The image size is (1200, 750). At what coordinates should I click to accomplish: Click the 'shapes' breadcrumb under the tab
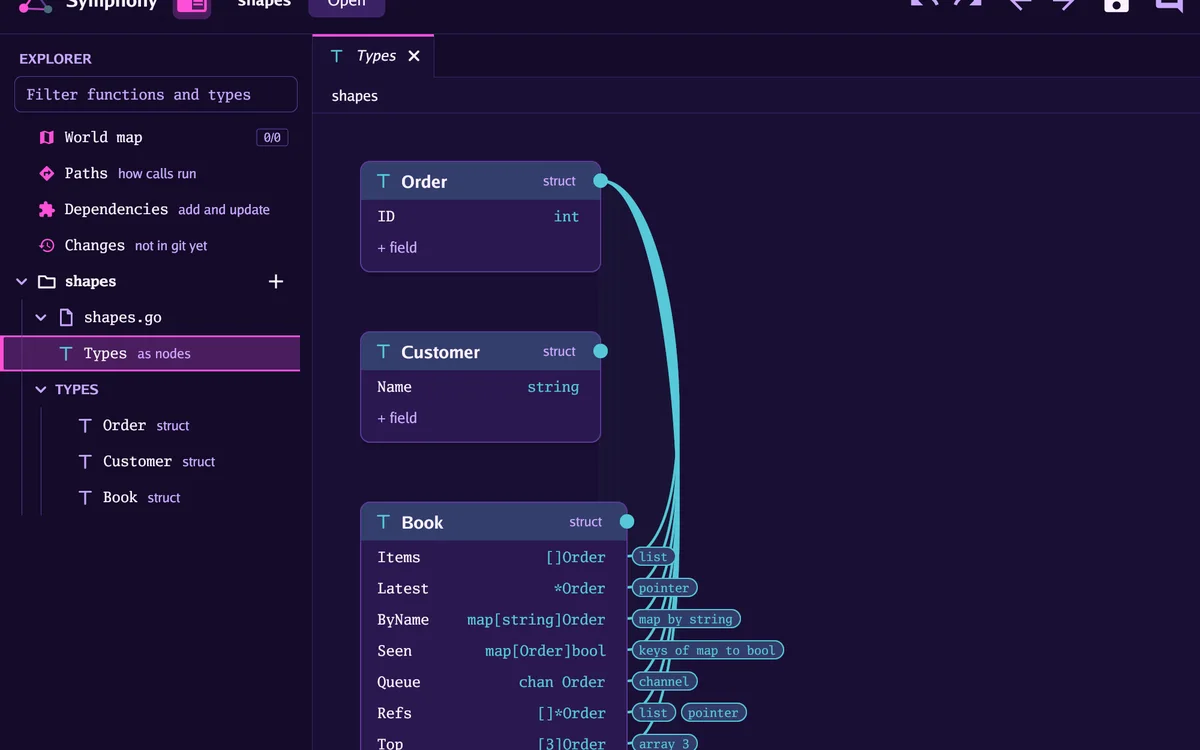pyautogui.click(x=355, y=96)
